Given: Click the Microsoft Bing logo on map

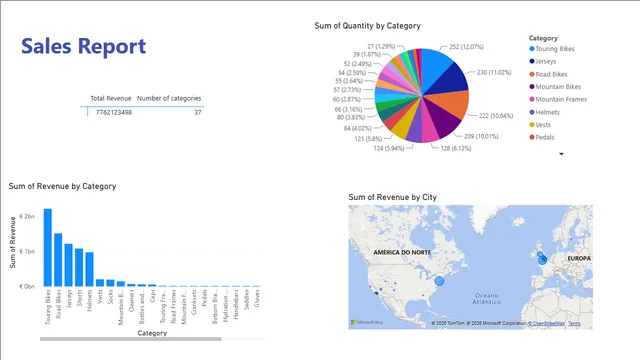Looking at the screenshot, I should click(x=367, y=322).
